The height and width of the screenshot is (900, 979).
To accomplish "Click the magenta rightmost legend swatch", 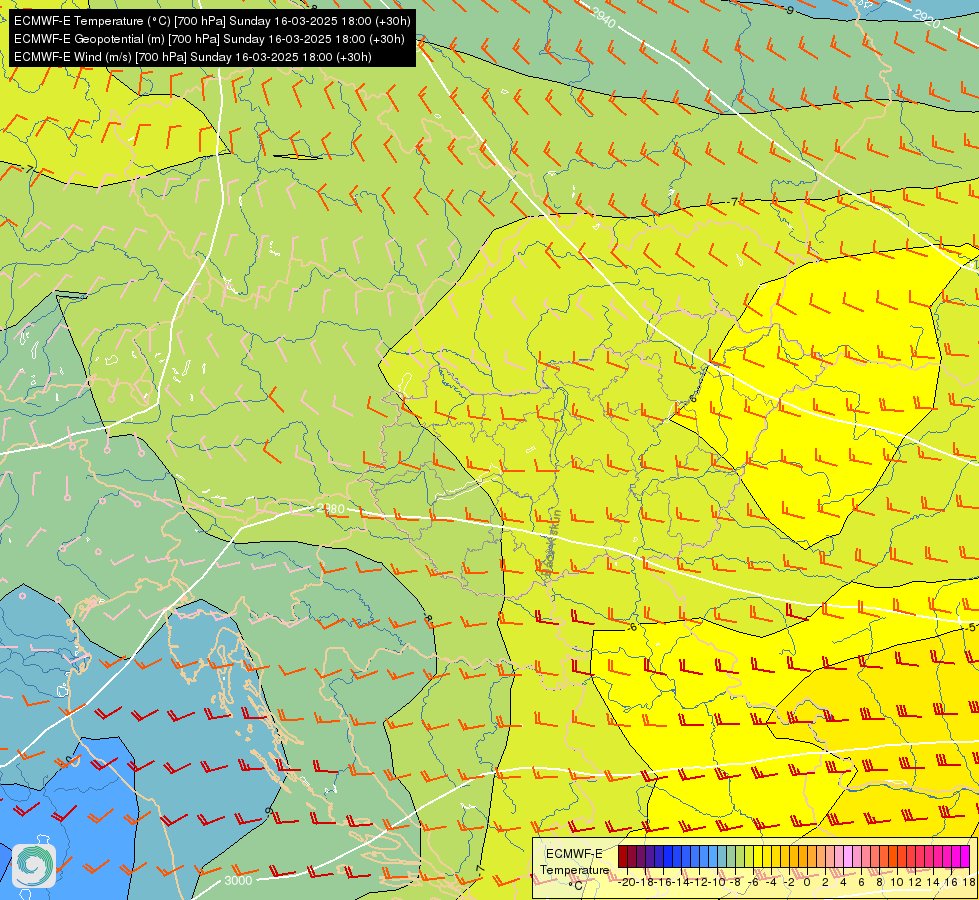I will [x=965, y=857].
